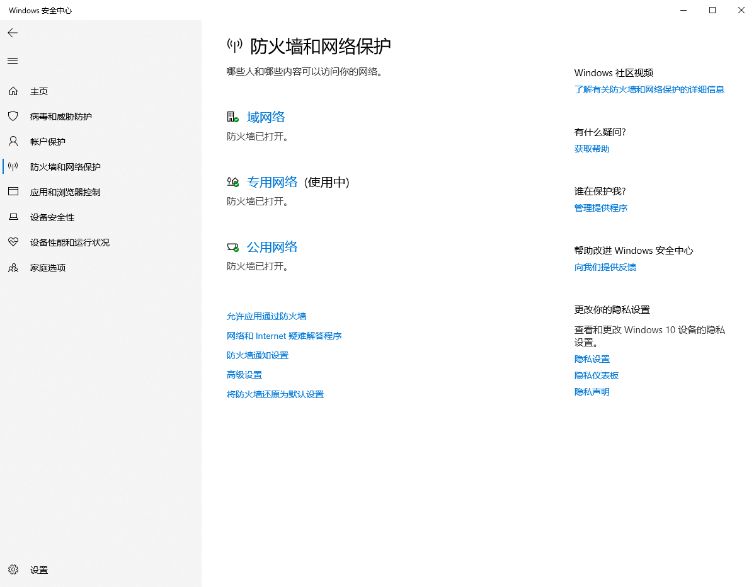Viewport: 755px width, 587px height.
Task: Click the Windows 社区视频 heading
Action: (613, 73)
